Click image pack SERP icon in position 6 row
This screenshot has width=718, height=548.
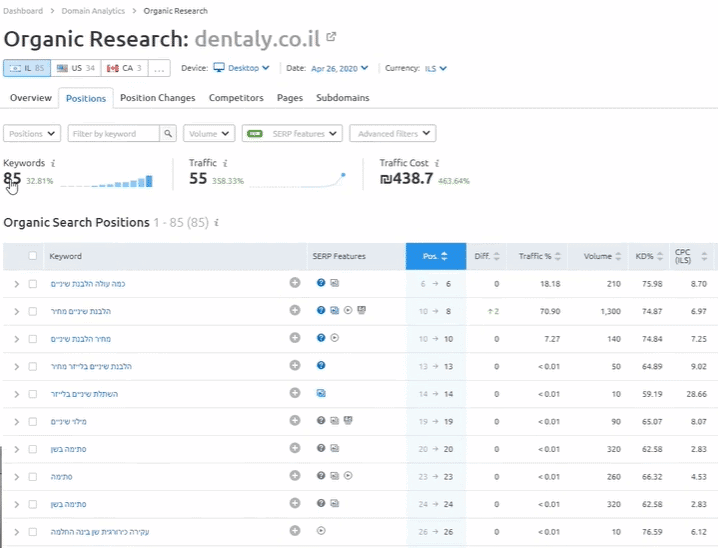click(335, 283)
